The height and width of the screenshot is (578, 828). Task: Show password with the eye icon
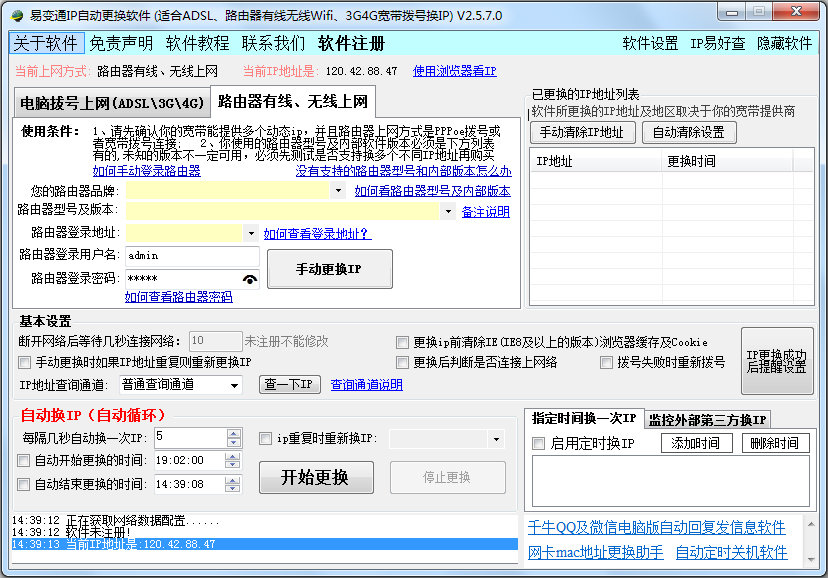(x=250, y=279)
